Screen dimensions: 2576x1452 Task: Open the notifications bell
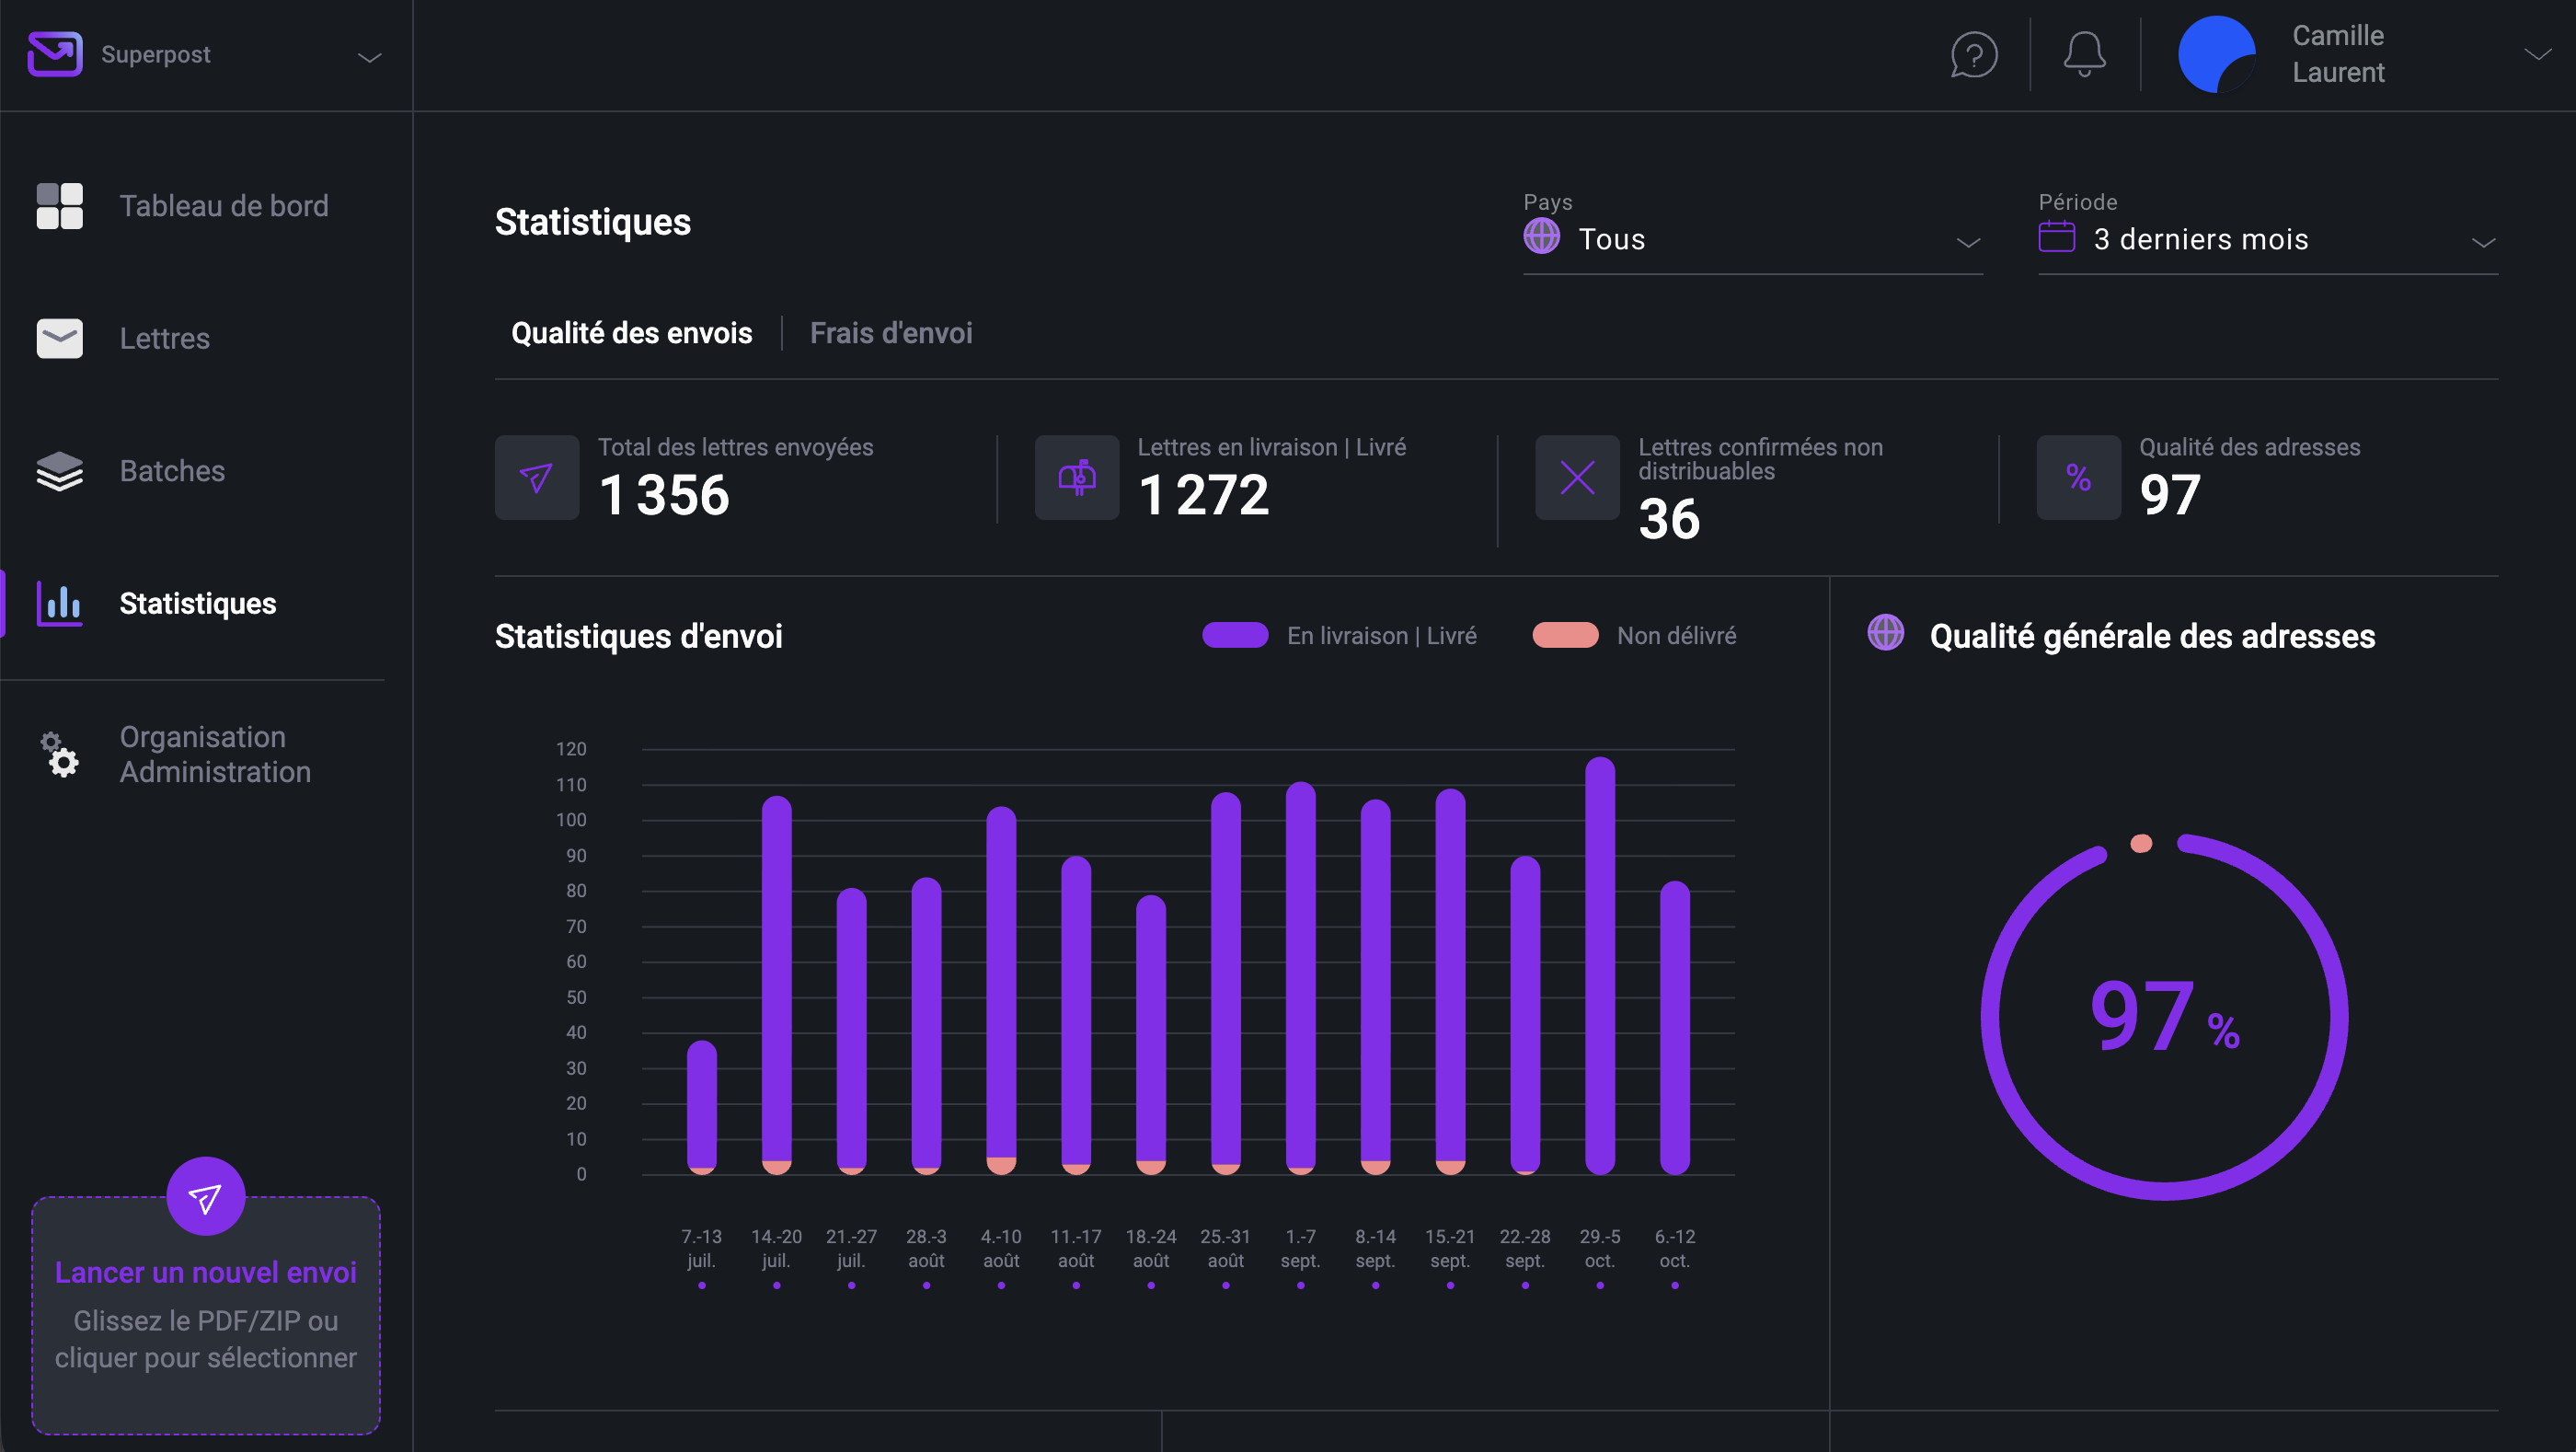click(x=2084, y=54)
